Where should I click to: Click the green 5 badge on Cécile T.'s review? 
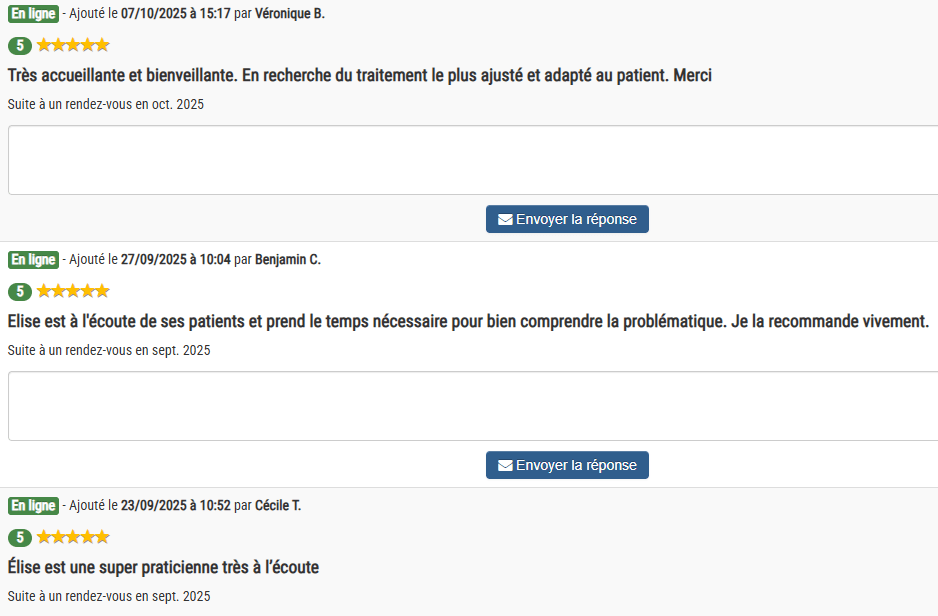(19, 538)
